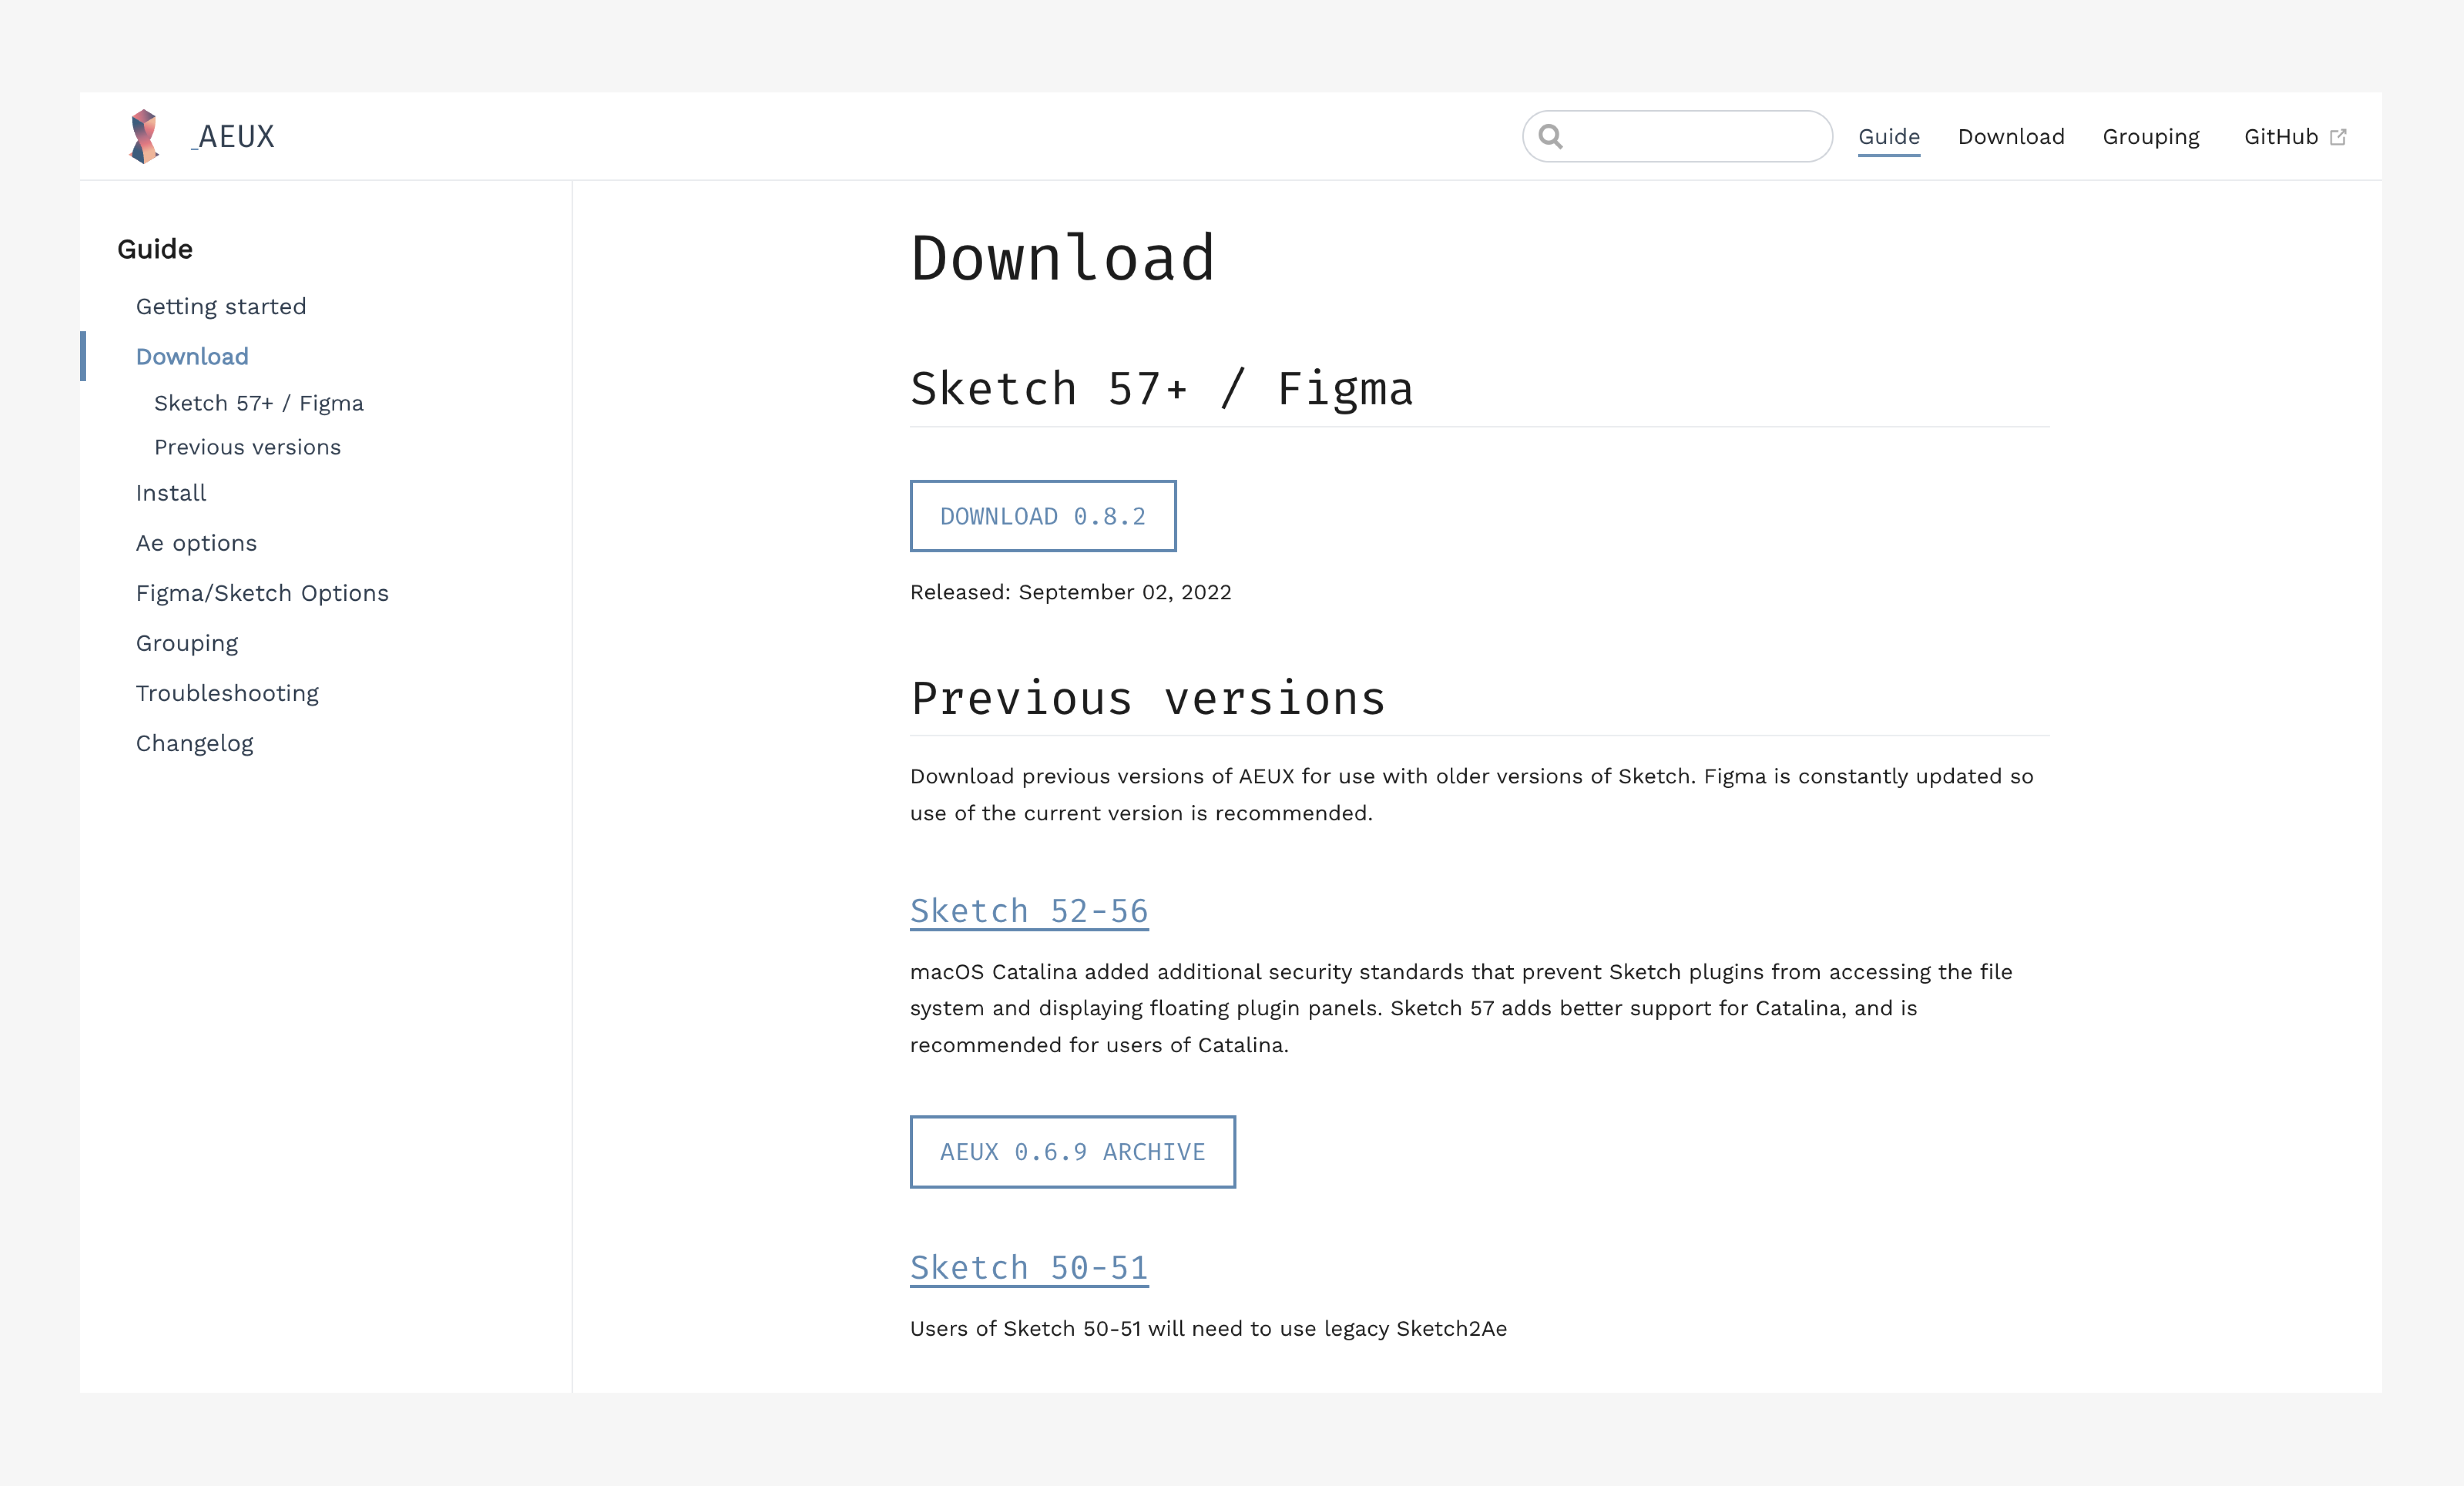Follow the Sketch 50-51 heading link
The image size is (2464, 1486).
coord(1028,1267)
